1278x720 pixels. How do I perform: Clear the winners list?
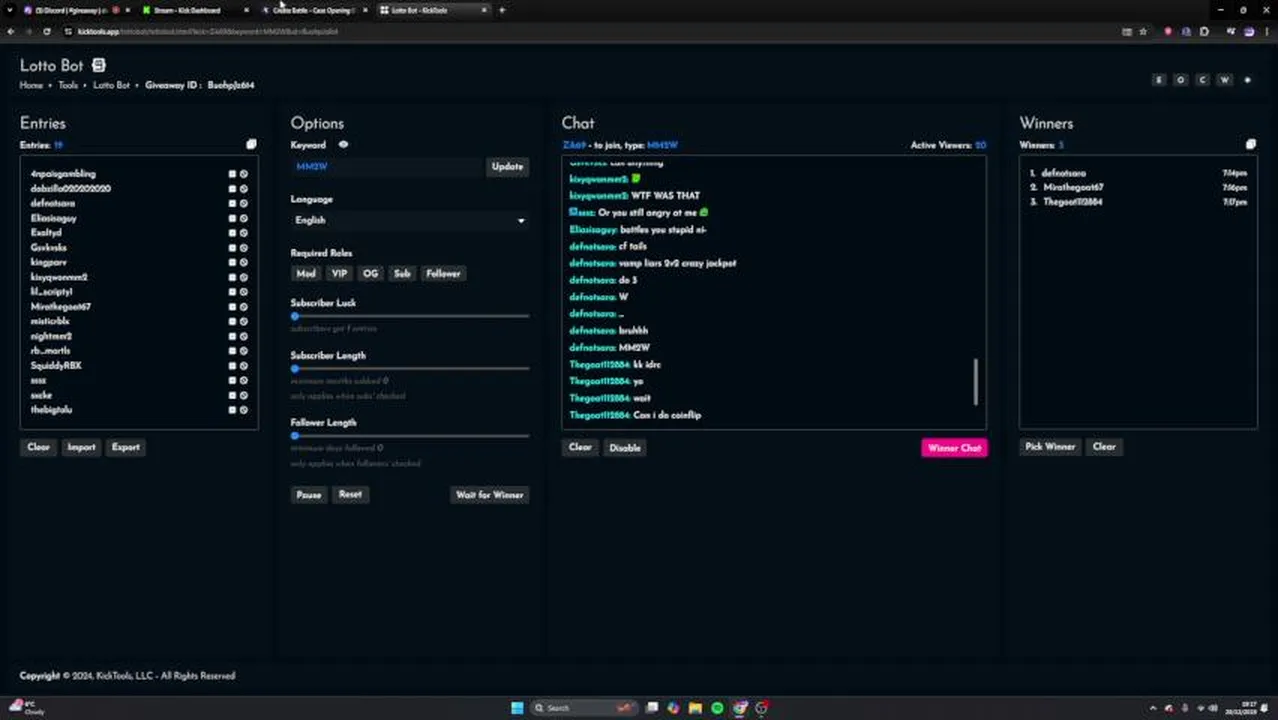1104,447
